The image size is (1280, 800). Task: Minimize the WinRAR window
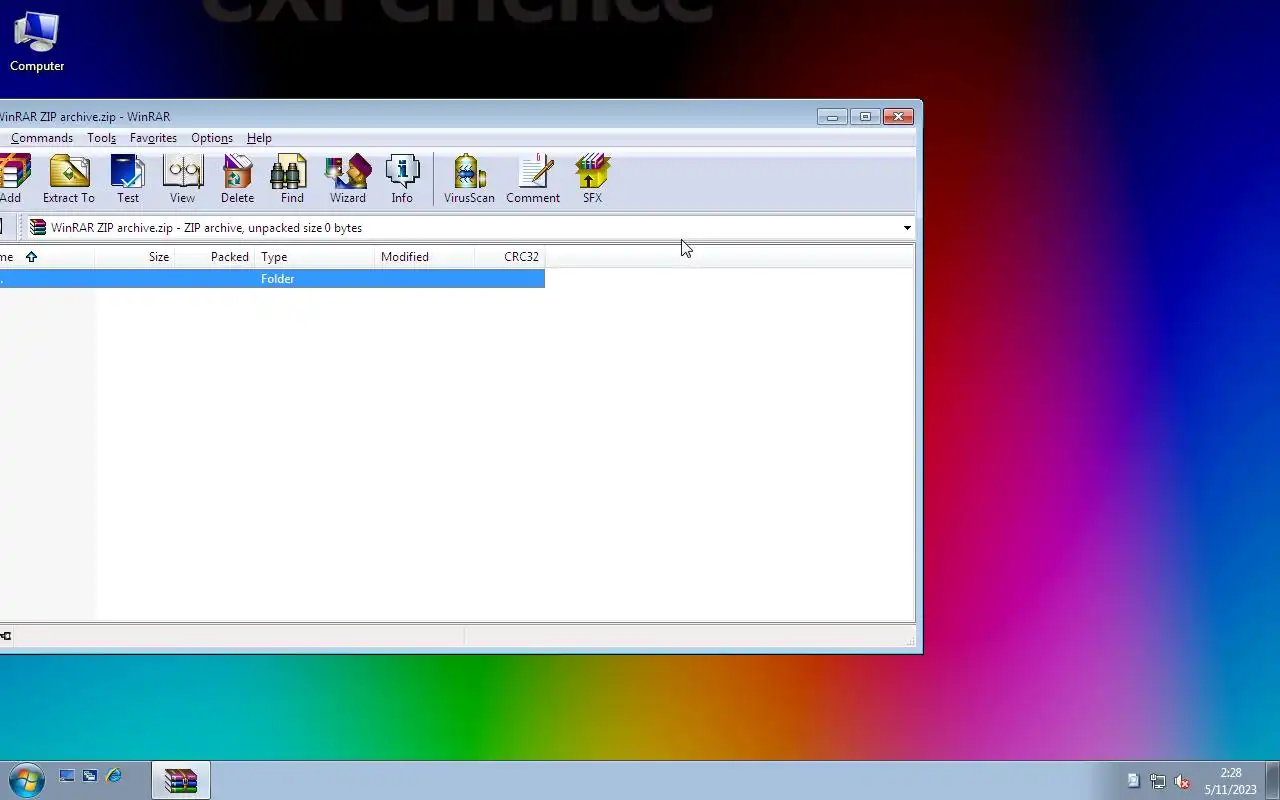click(x=832, y=117)
